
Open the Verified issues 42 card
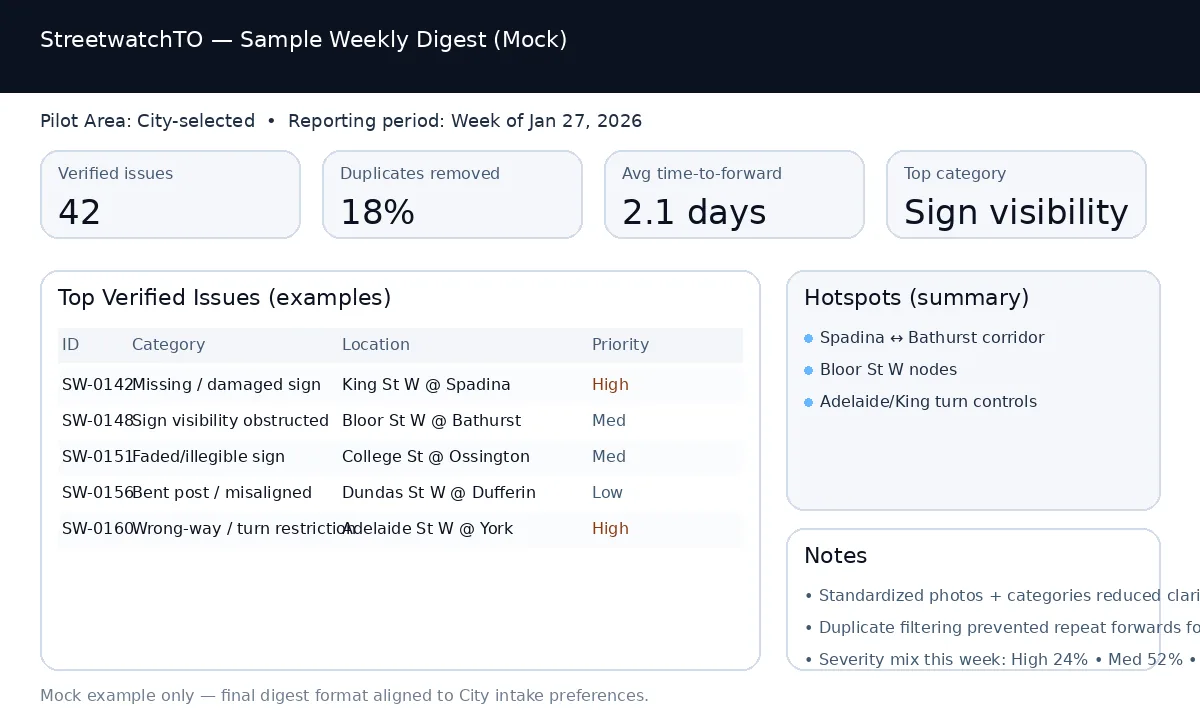170,194
